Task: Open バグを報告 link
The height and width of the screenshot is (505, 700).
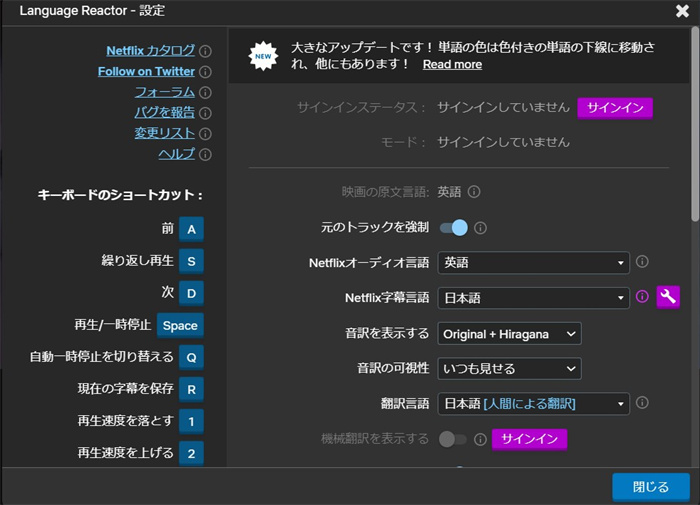Action: [165, 112]
